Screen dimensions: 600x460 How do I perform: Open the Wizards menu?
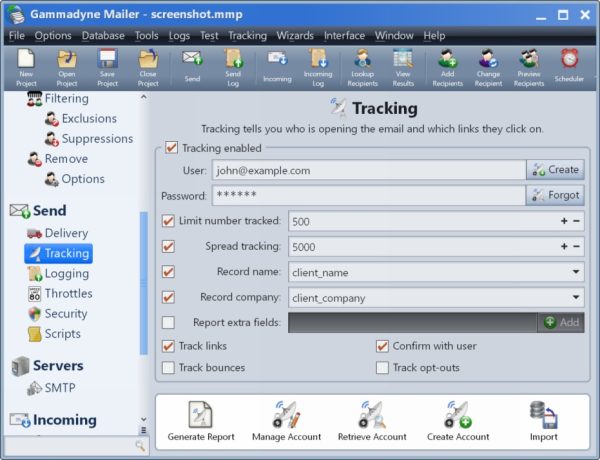[297, 35]
